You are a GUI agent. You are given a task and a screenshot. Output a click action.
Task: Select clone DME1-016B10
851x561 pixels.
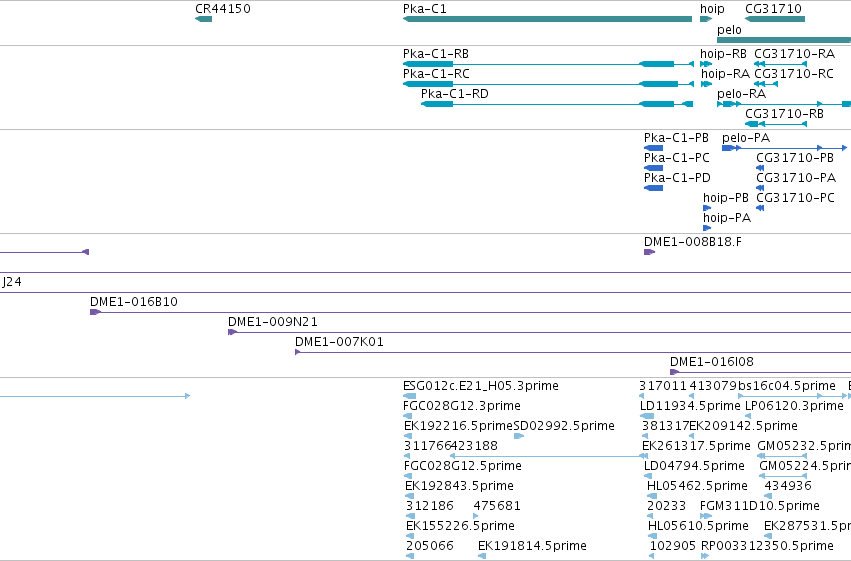pos(471,313)
